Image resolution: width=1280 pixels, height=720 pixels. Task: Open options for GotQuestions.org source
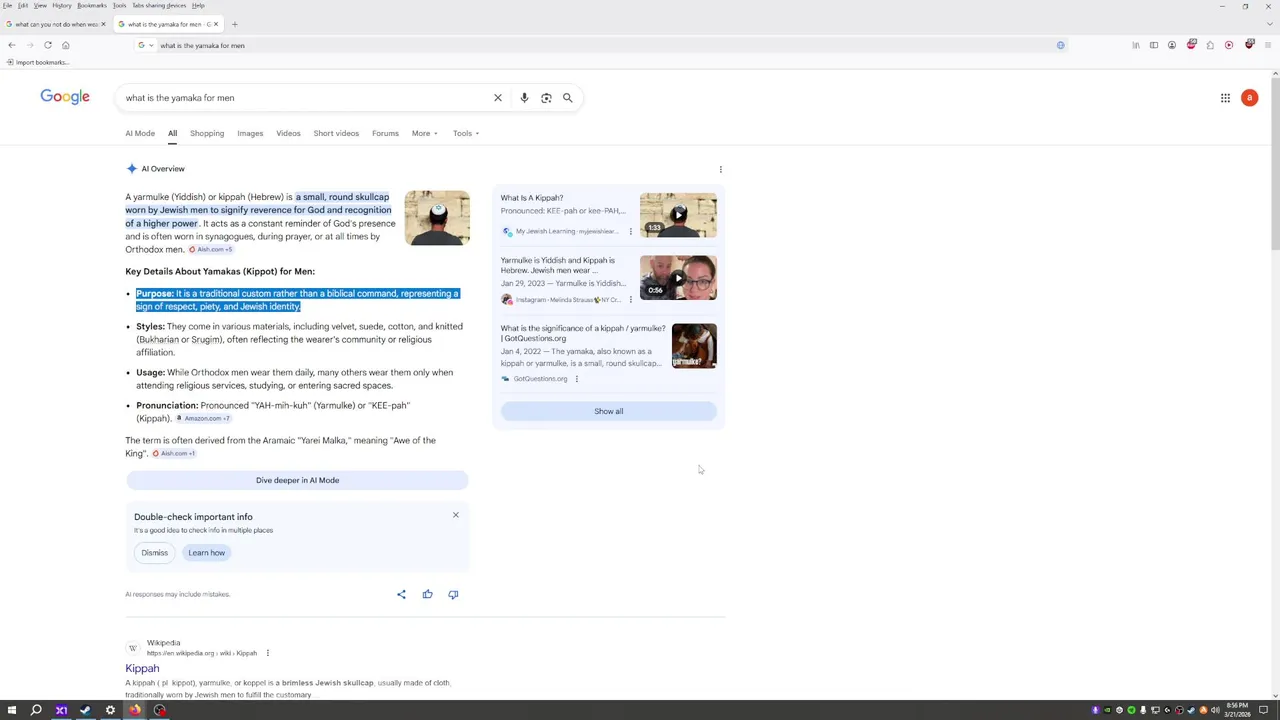tap(576, 379)
